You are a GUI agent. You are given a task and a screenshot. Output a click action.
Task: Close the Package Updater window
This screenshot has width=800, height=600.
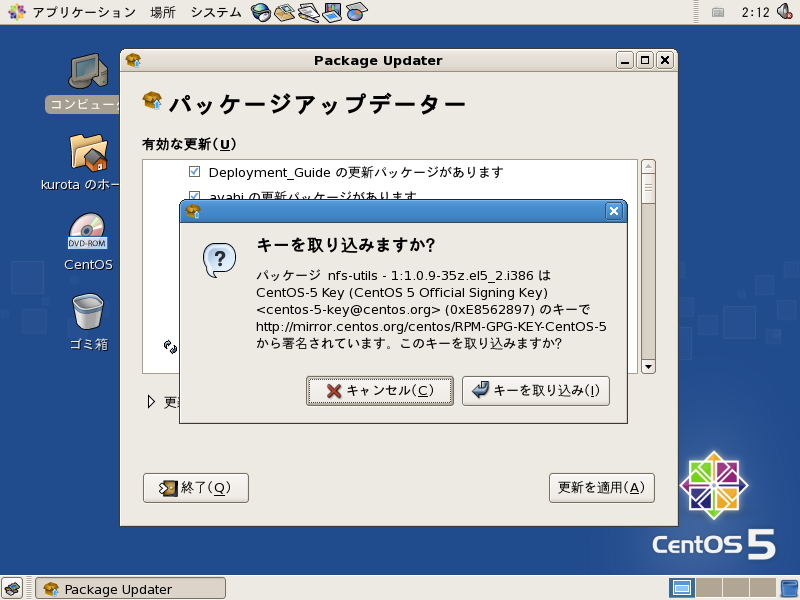point(665,60)
